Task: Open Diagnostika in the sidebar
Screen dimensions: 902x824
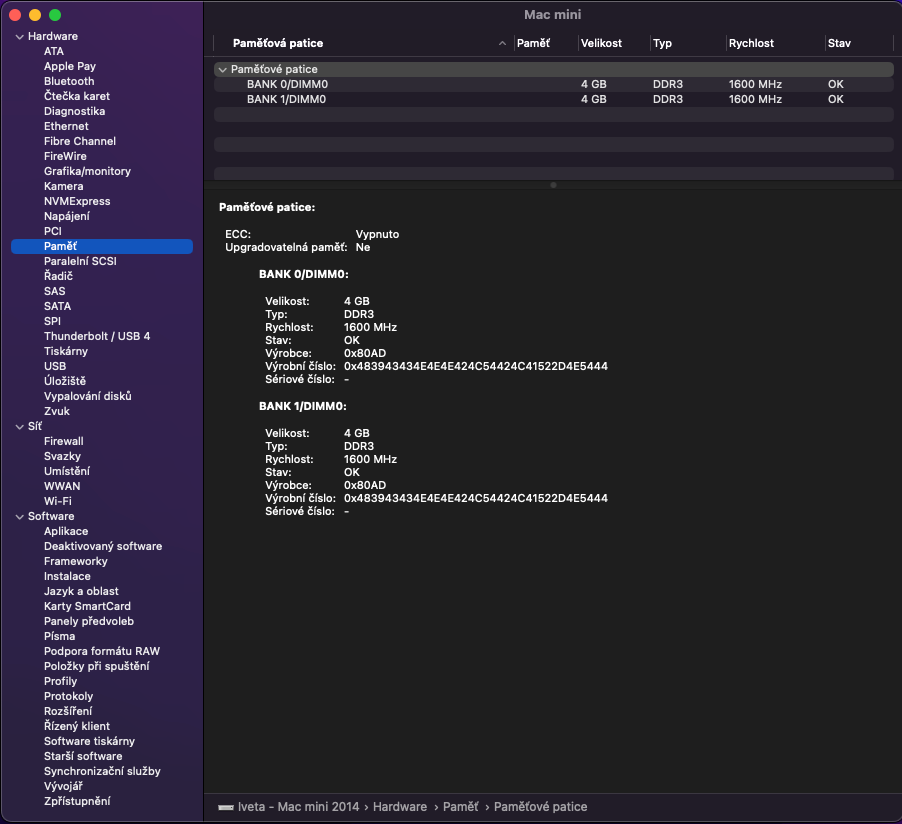Action: 74,111
